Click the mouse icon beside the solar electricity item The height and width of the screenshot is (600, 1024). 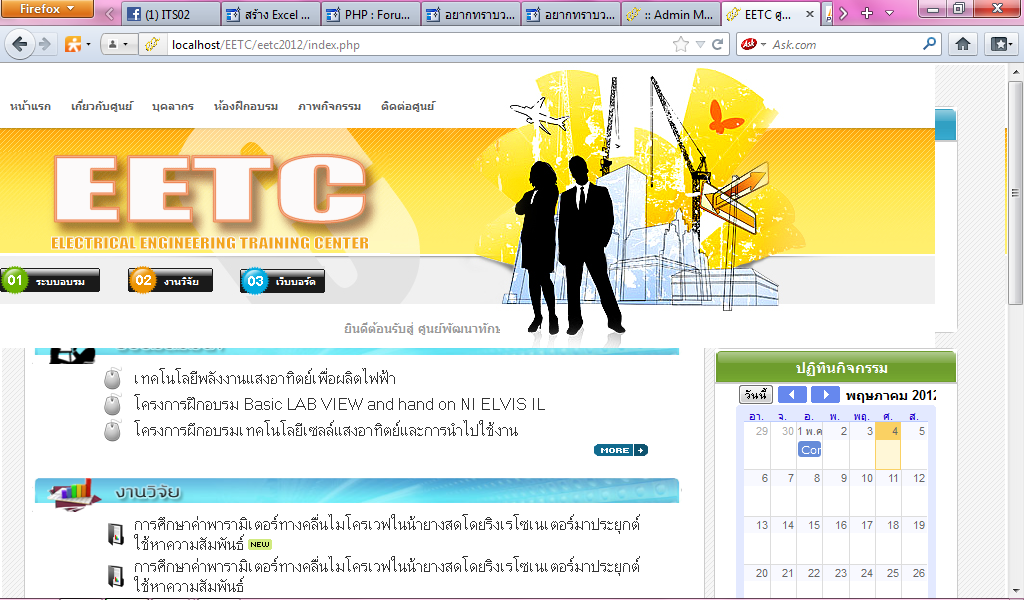[x=112, y=378]
